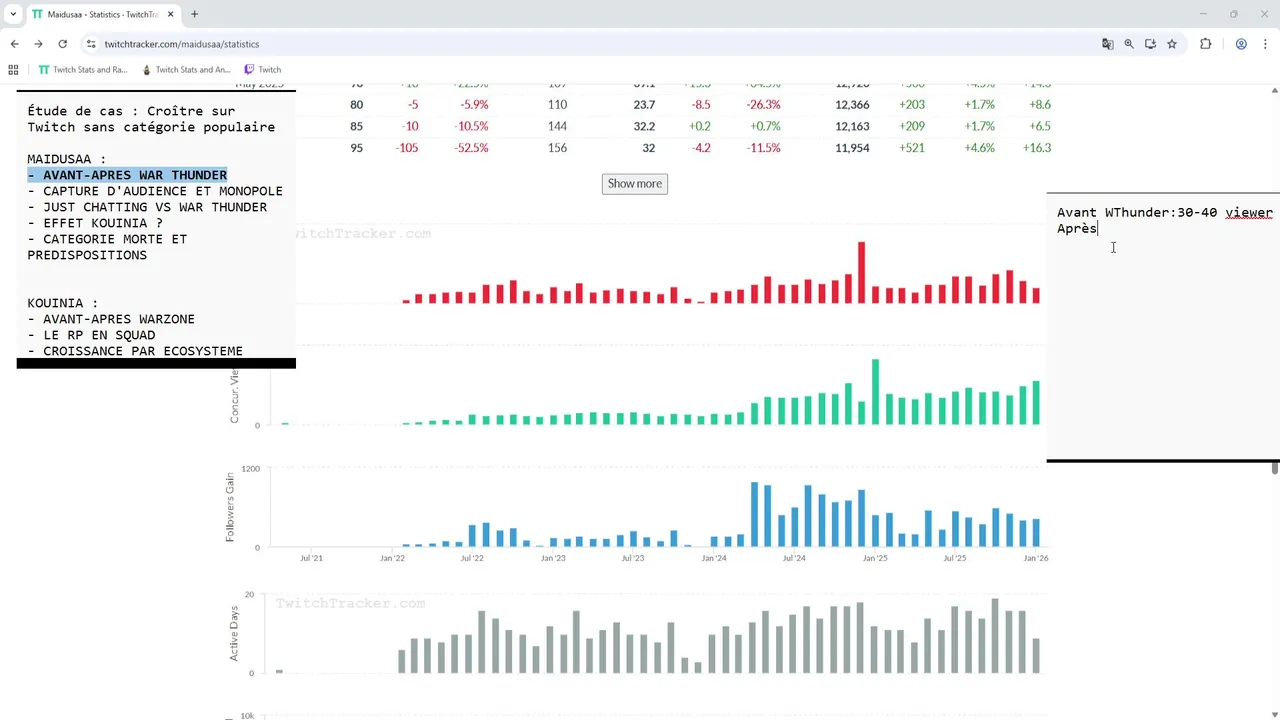Click the underlined word viewer in notes
This screenshot has height=720, width=1280.
(x=1249, y=213)
